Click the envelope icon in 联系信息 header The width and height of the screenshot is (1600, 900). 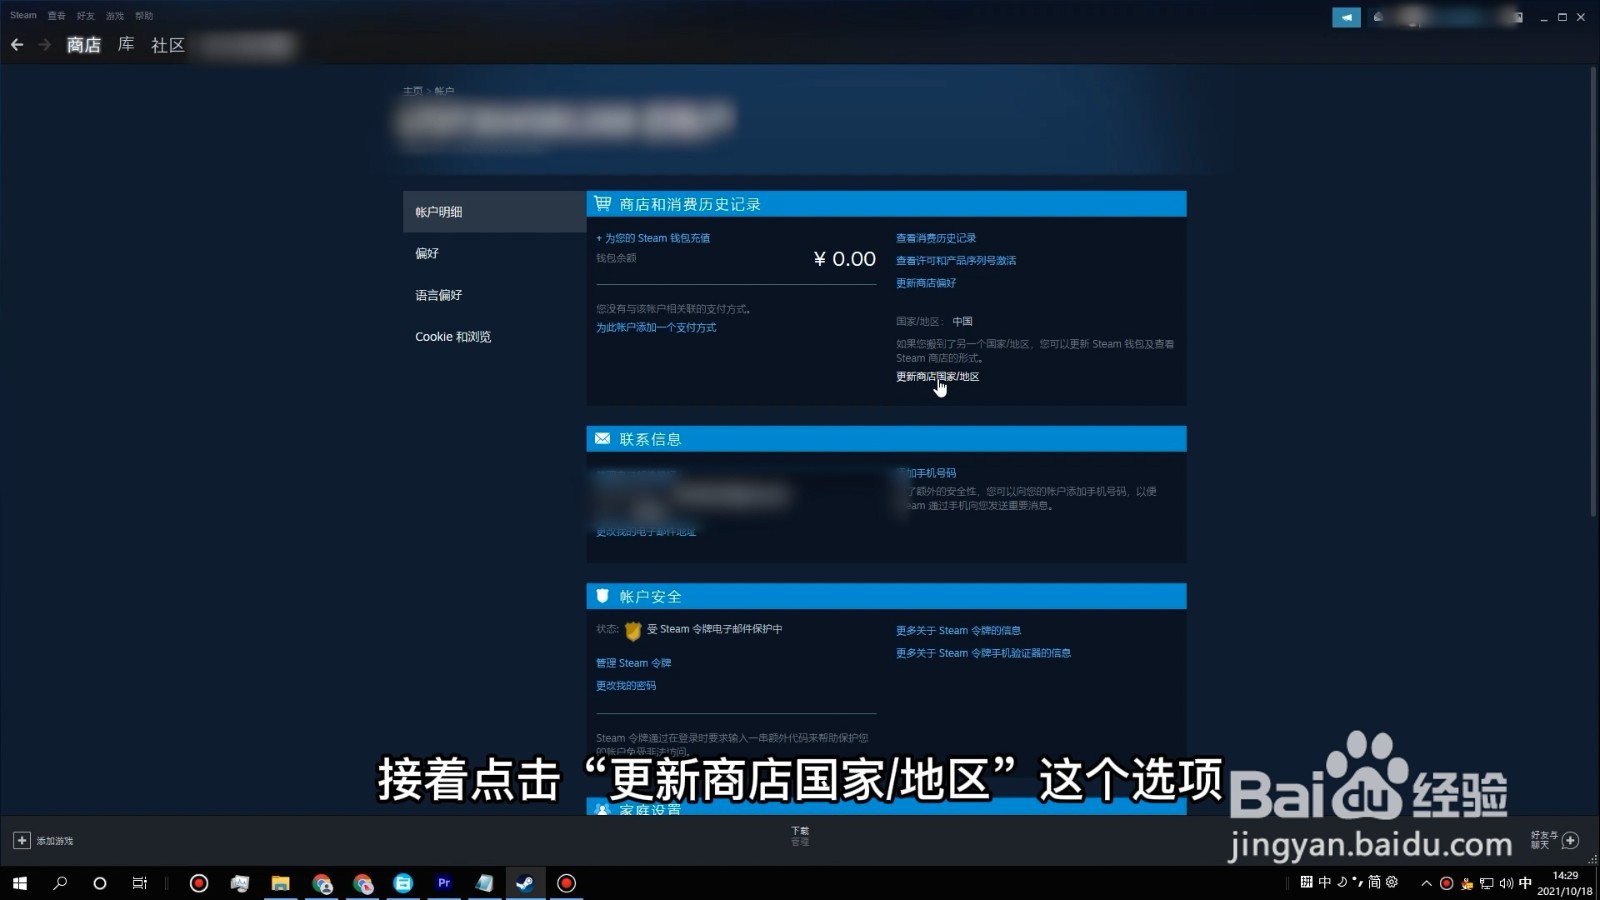pyautogui.click(x=602, y=439)
